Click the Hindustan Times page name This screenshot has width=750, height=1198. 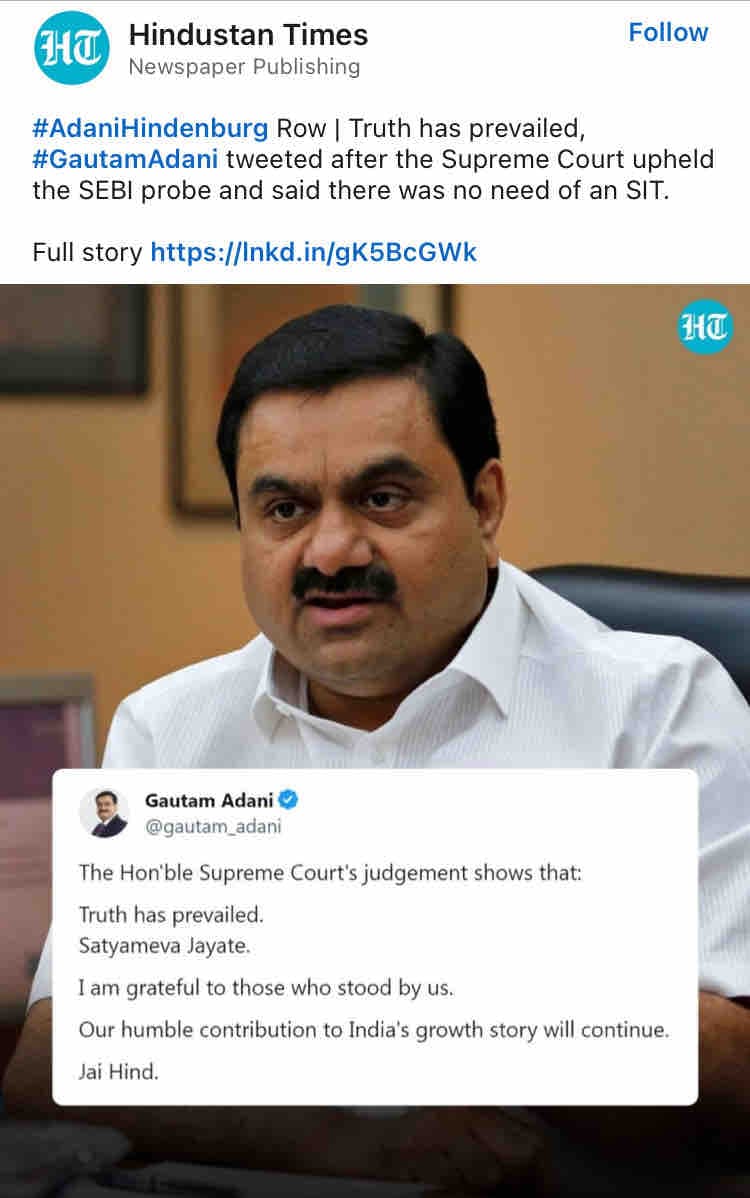pos(248,34)
